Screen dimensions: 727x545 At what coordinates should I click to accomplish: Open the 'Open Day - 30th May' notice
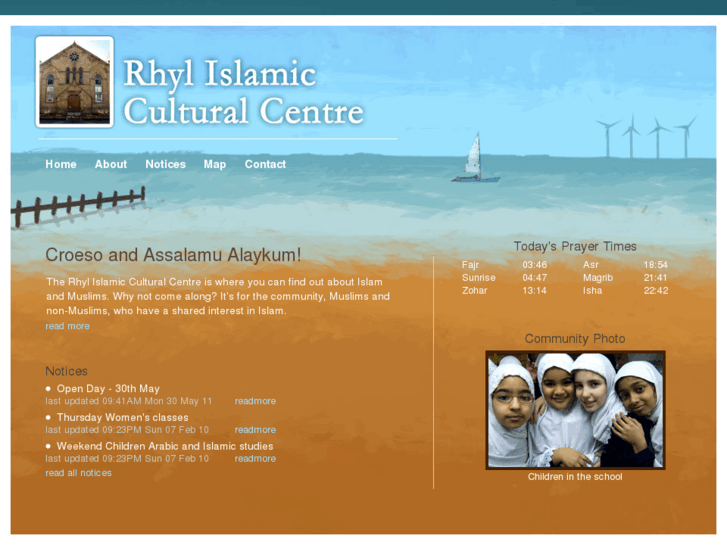pyautogui.click(x=108, y=389)
